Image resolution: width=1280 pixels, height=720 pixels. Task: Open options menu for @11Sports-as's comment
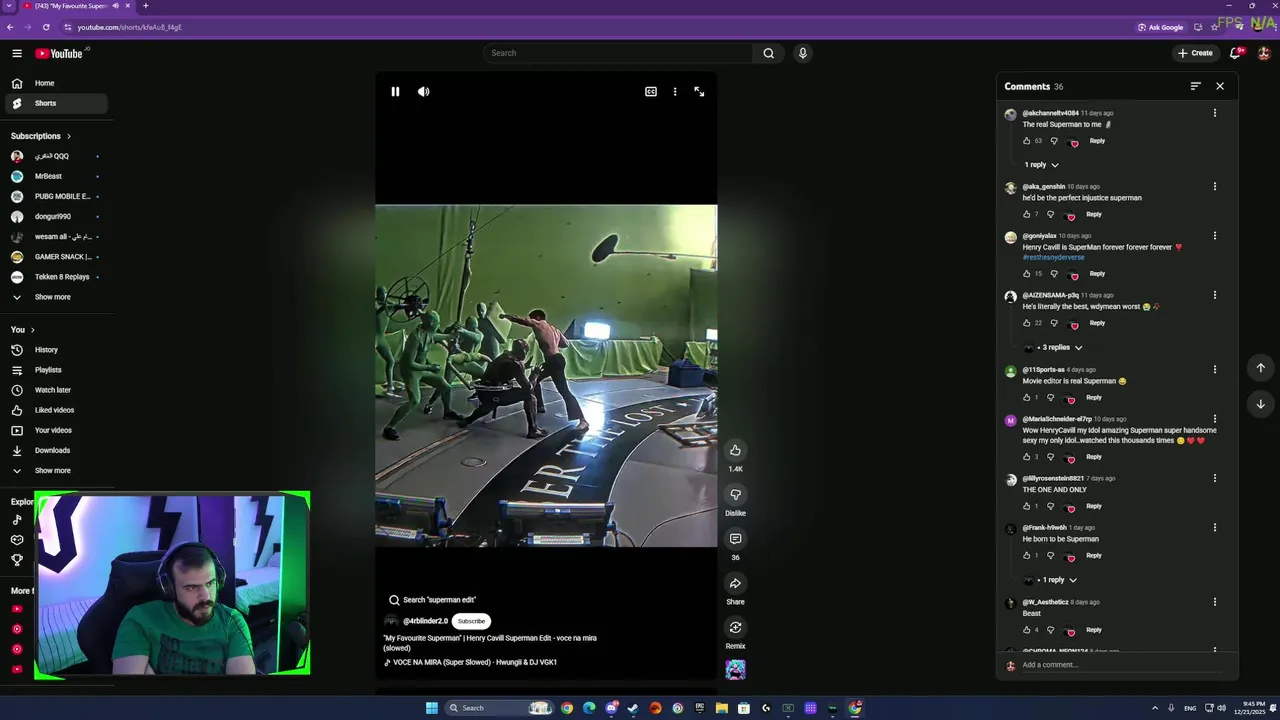click(1215, 370)
